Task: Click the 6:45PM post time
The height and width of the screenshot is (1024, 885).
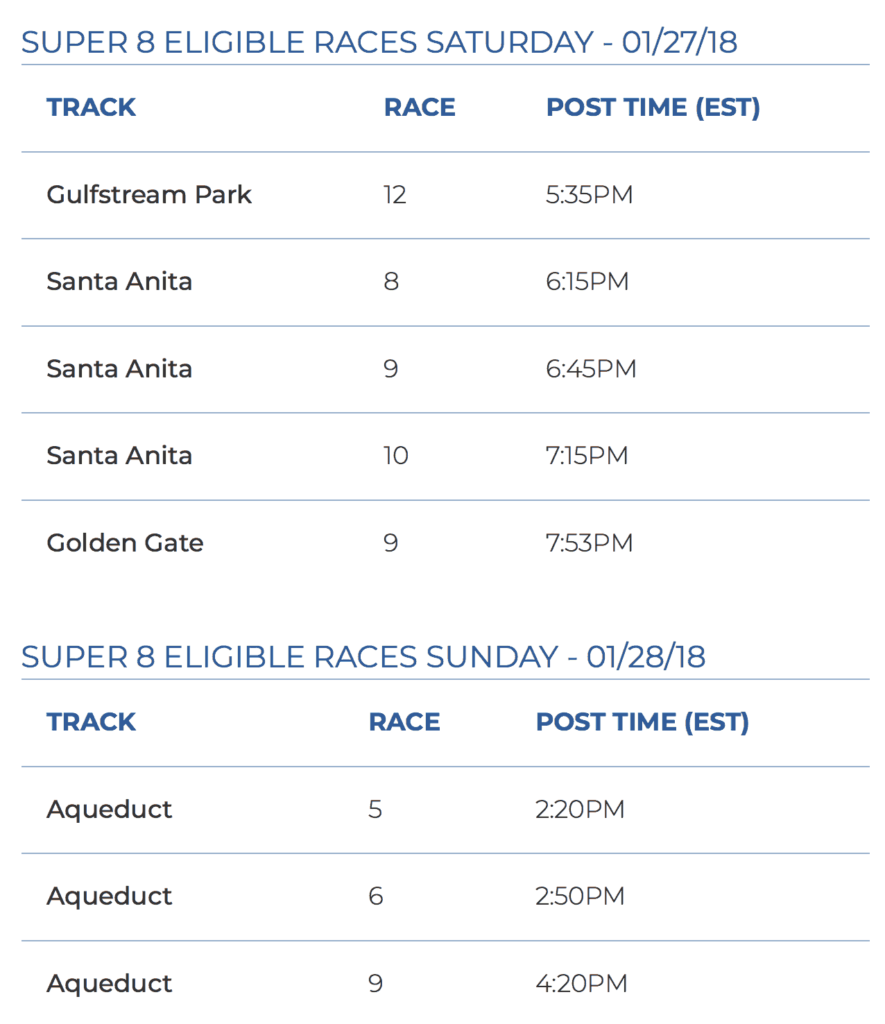Action: (x=591, y=369)
